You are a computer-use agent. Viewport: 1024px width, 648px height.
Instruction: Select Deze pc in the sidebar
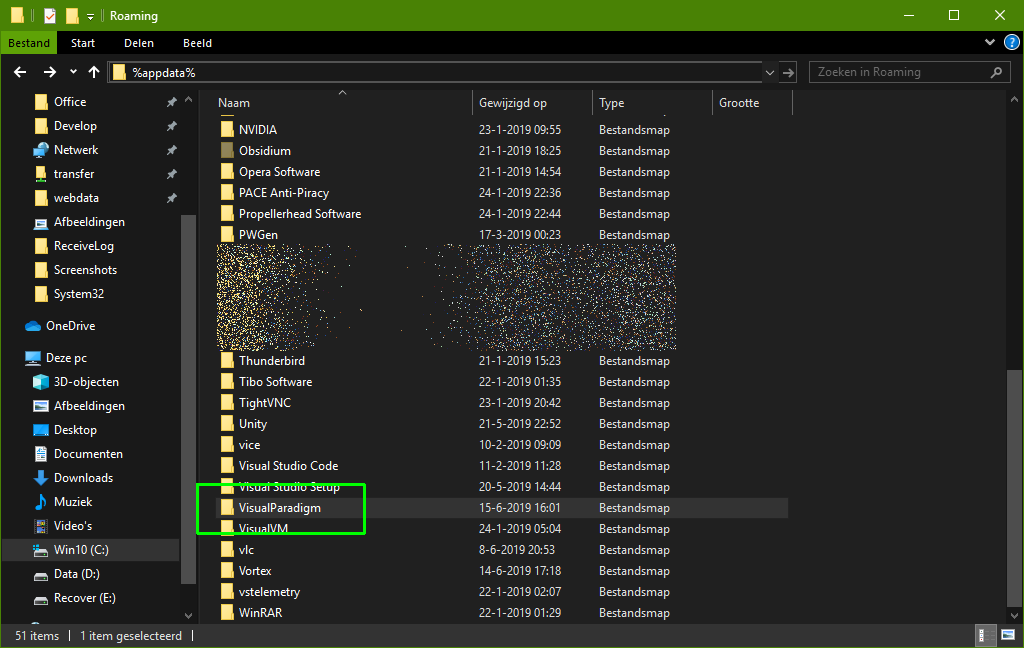[x=66, y=358]
